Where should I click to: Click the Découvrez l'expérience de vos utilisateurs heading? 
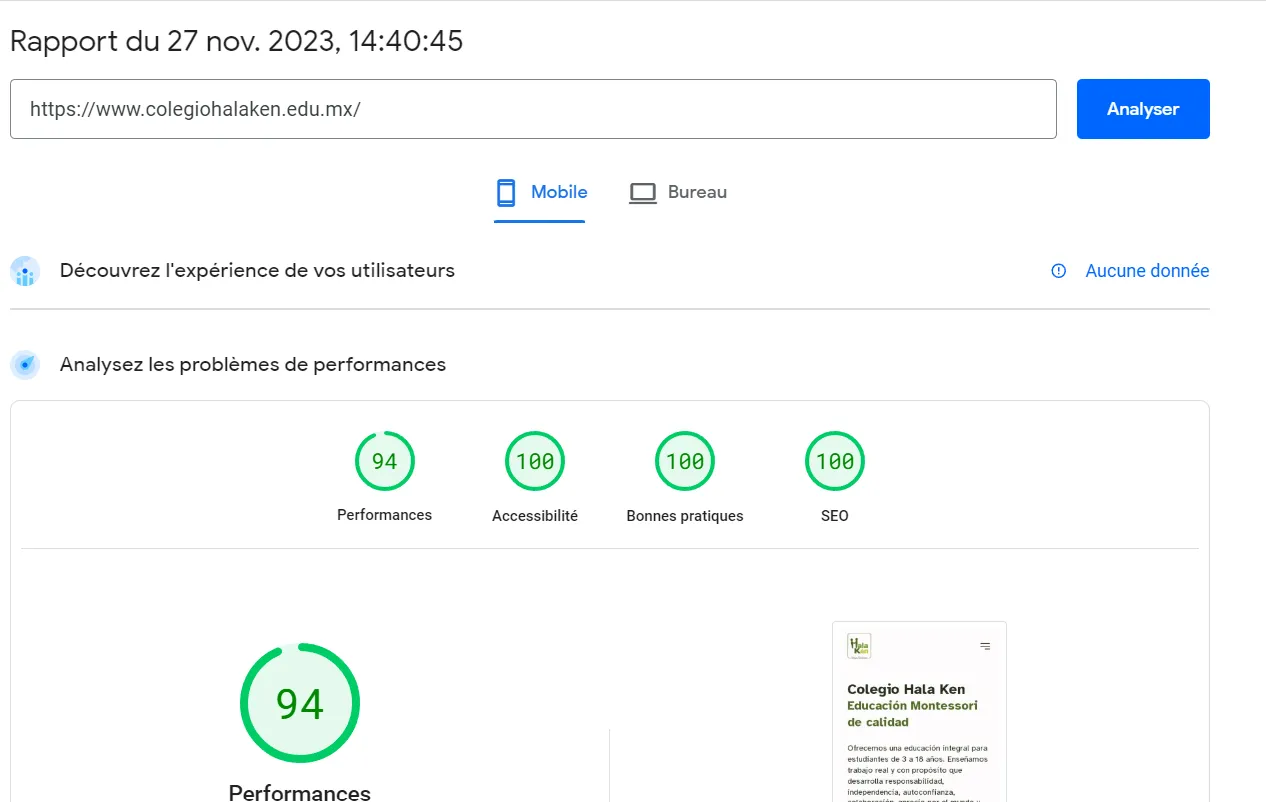point(257,271)
